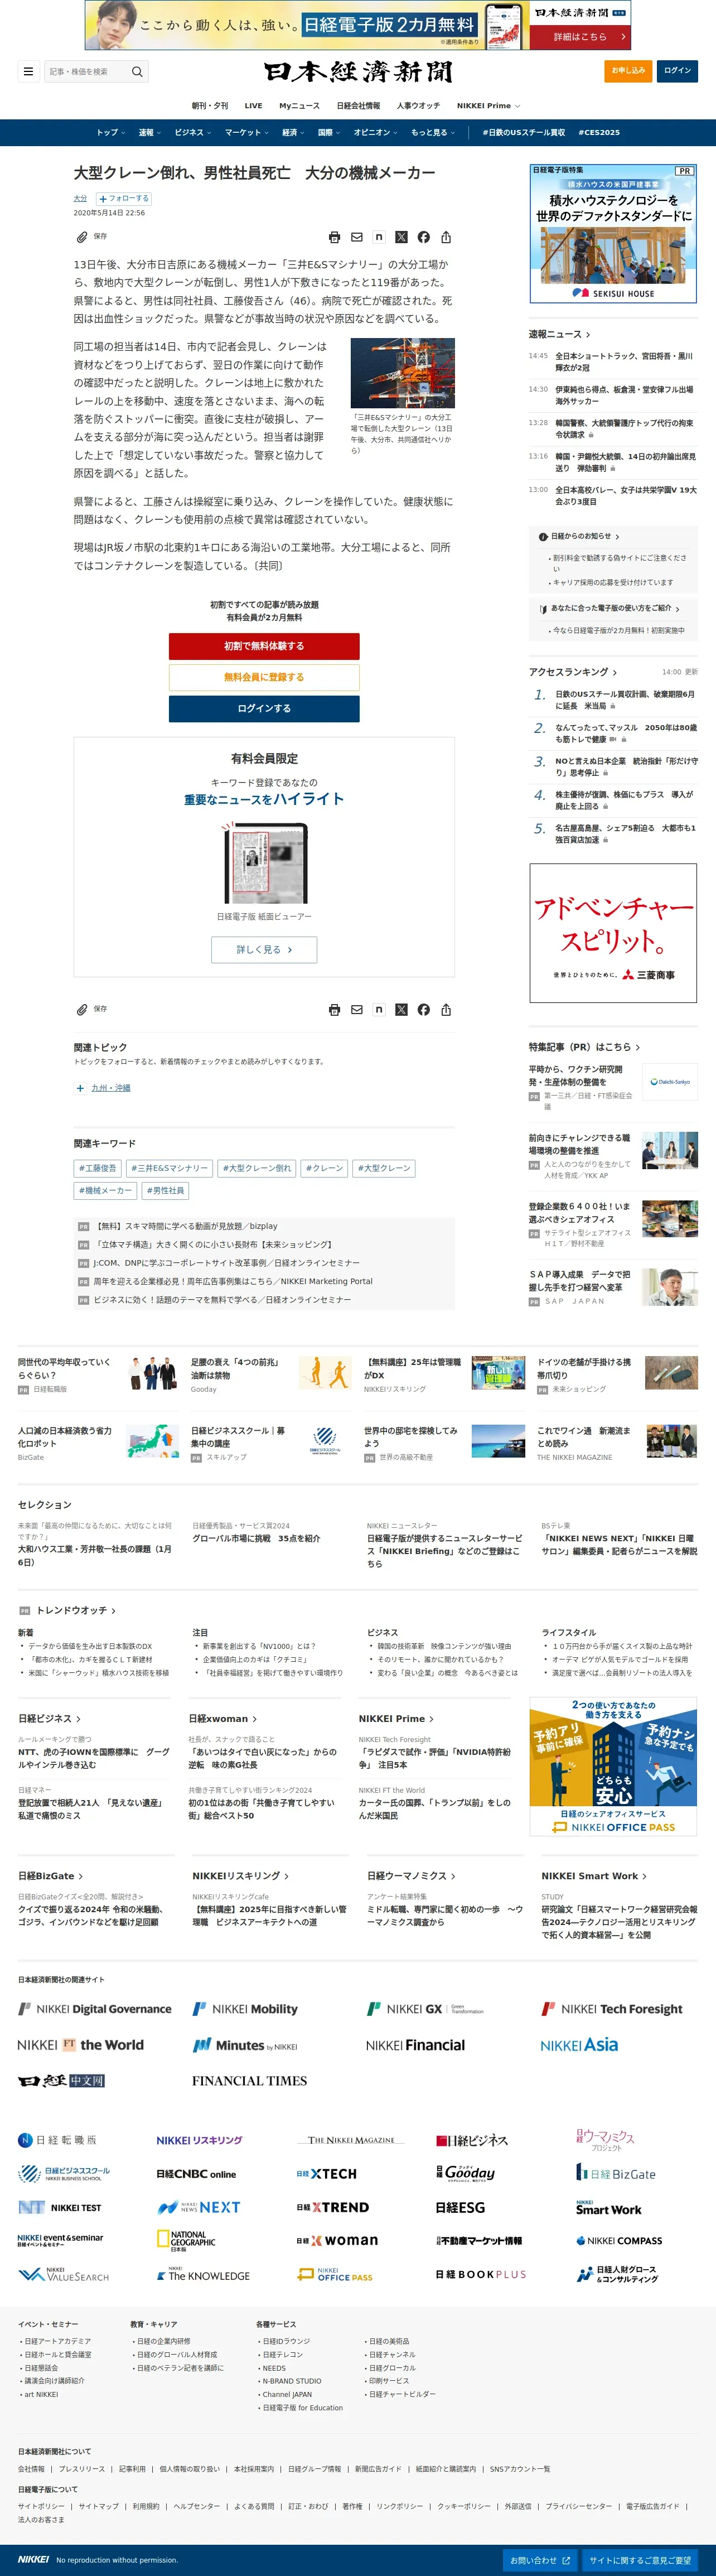716x2576 pixels.
Task: Open the 日経会社情報 menu item
Action: [358, 106]
